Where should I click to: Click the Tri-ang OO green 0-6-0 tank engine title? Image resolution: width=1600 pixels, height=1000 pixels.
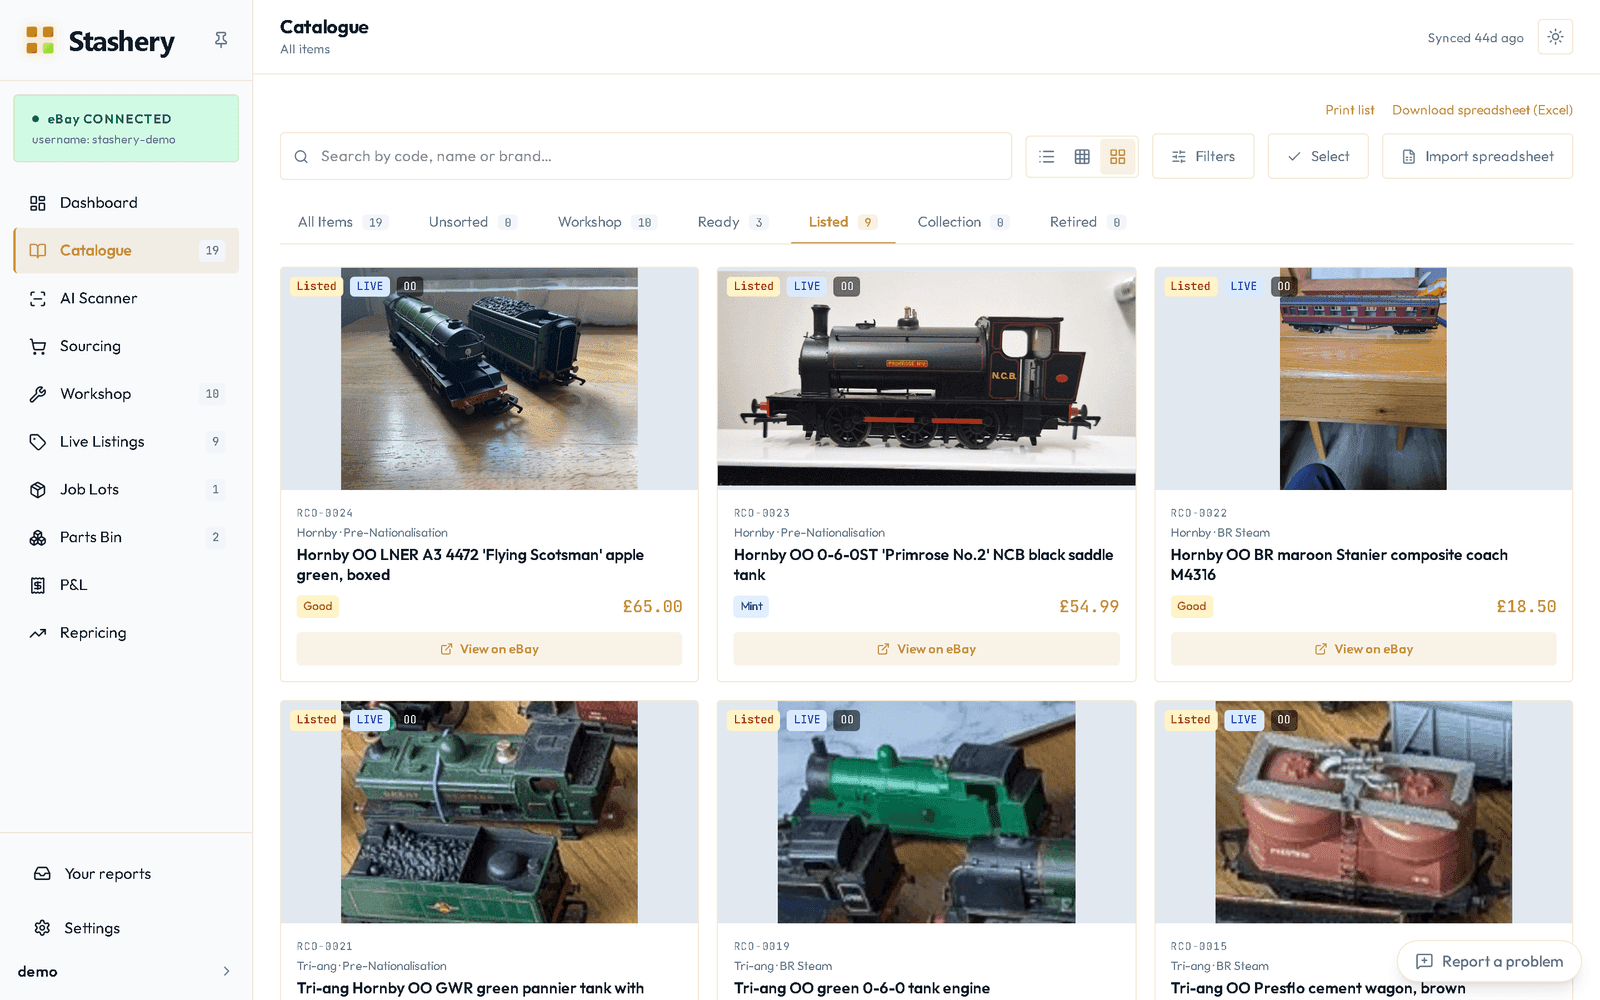pos(862,988)
